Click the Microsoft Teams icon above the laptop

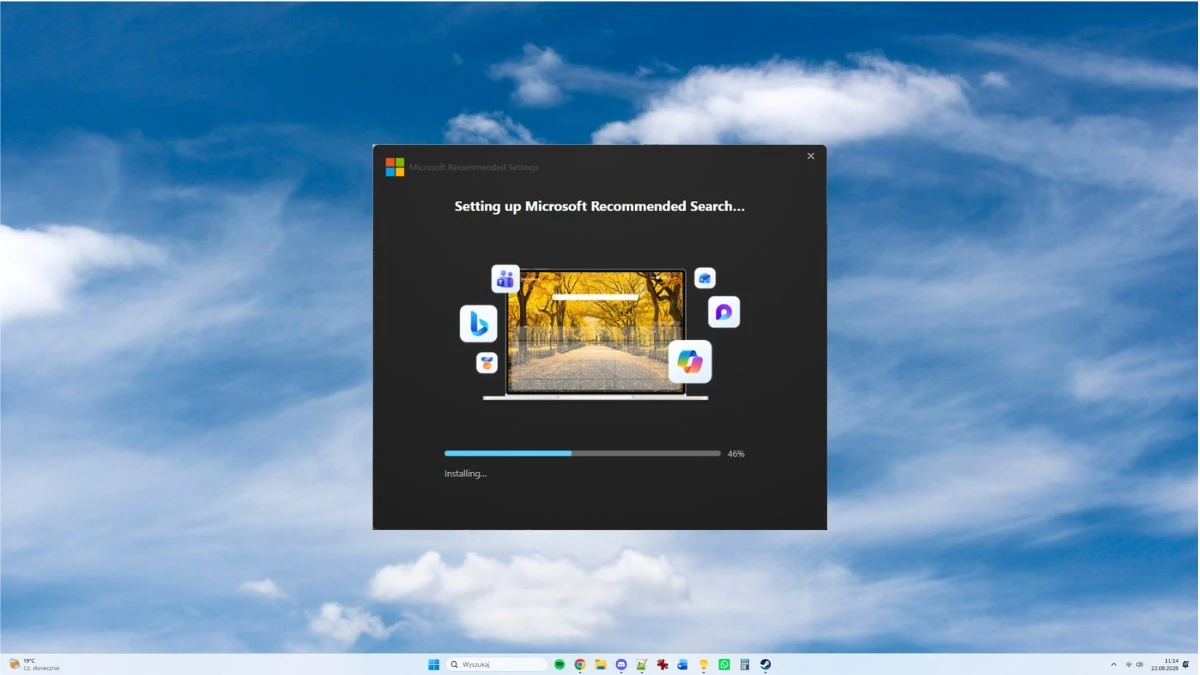click(x=505, y=279)
